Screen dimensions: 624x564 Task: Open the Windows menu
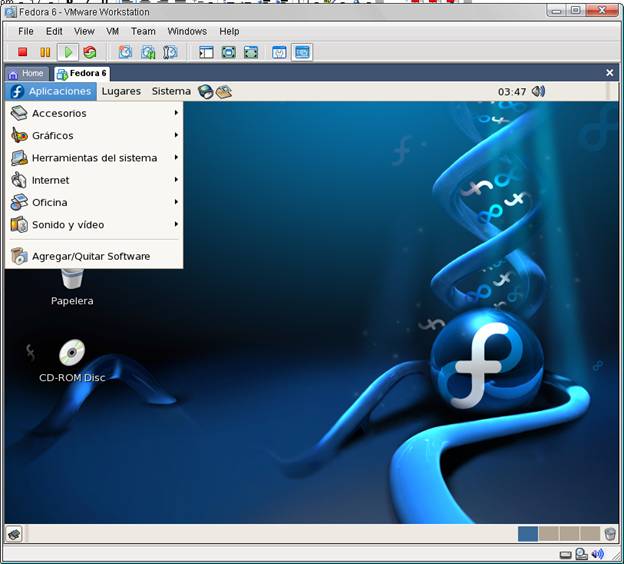pyautogui.click(x=187, y=31)
